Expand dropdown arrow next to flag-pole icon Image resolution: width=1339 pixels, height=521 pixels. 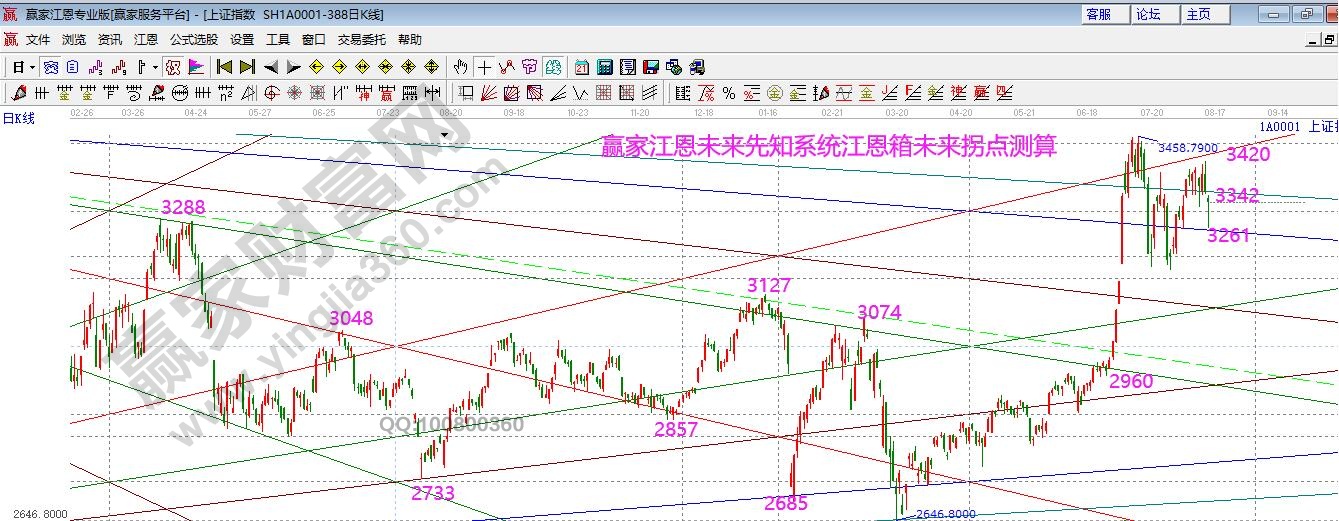coord(154,67)
